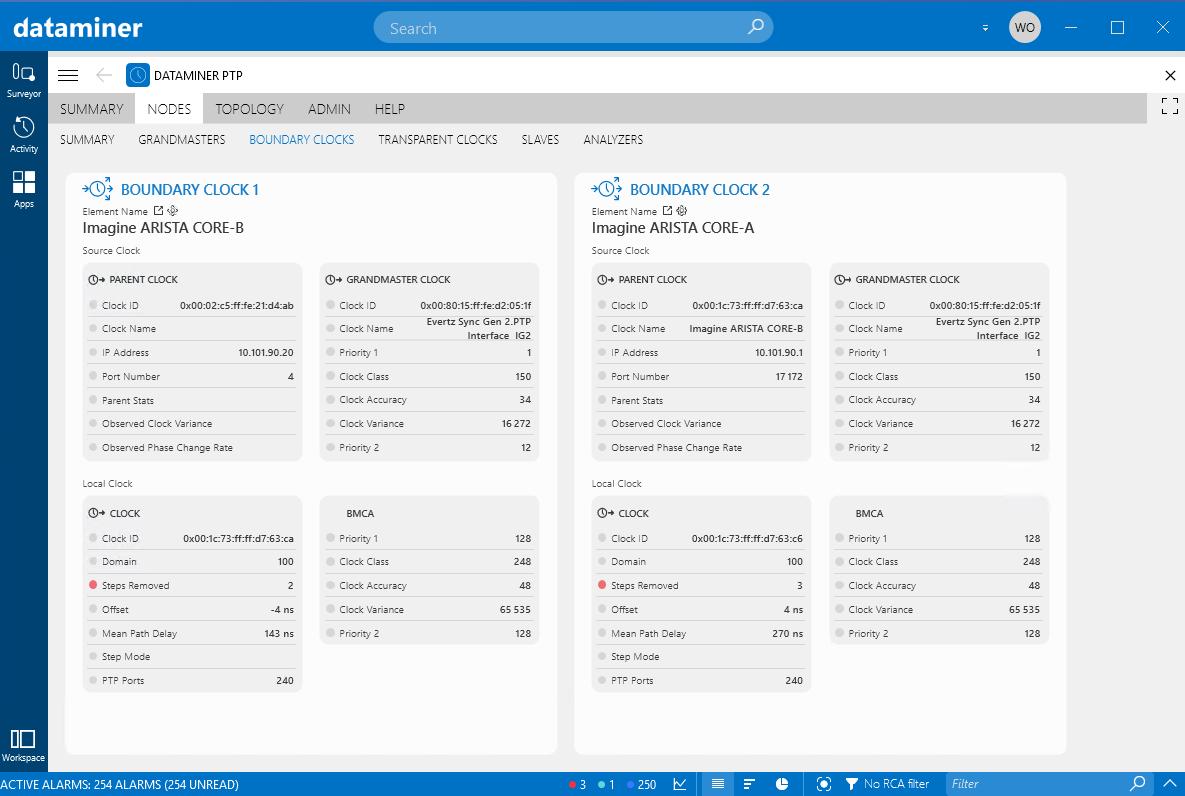
Task: Switch alarm console to list view
Action: coord(718,784)
